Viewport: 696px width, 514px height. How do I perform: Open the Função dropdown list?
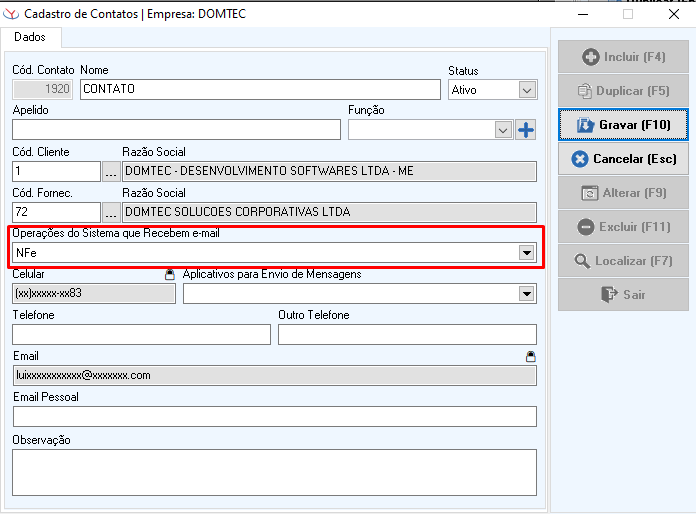coord(503,130)
